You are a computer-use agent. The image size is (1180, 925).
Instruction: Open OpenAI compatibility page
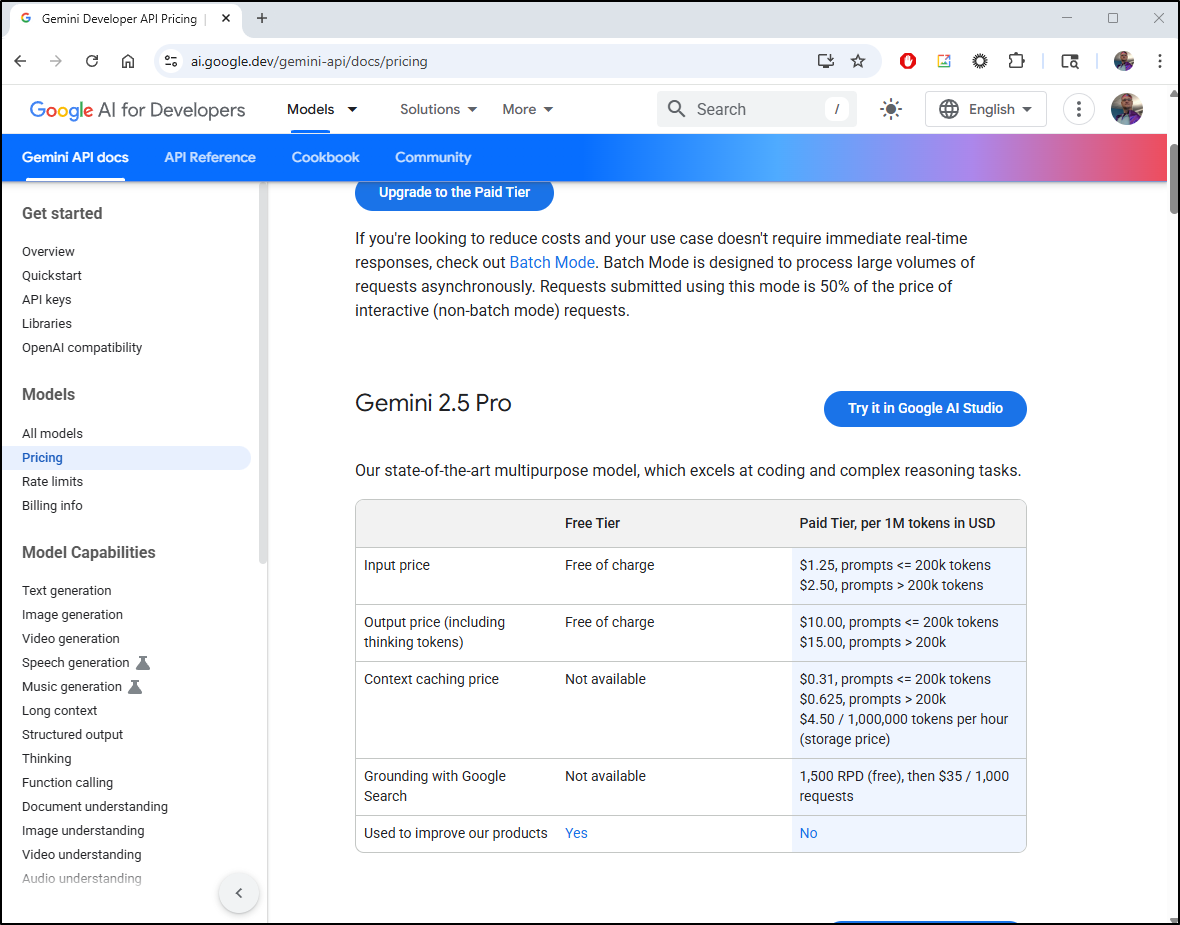(82, 348)
